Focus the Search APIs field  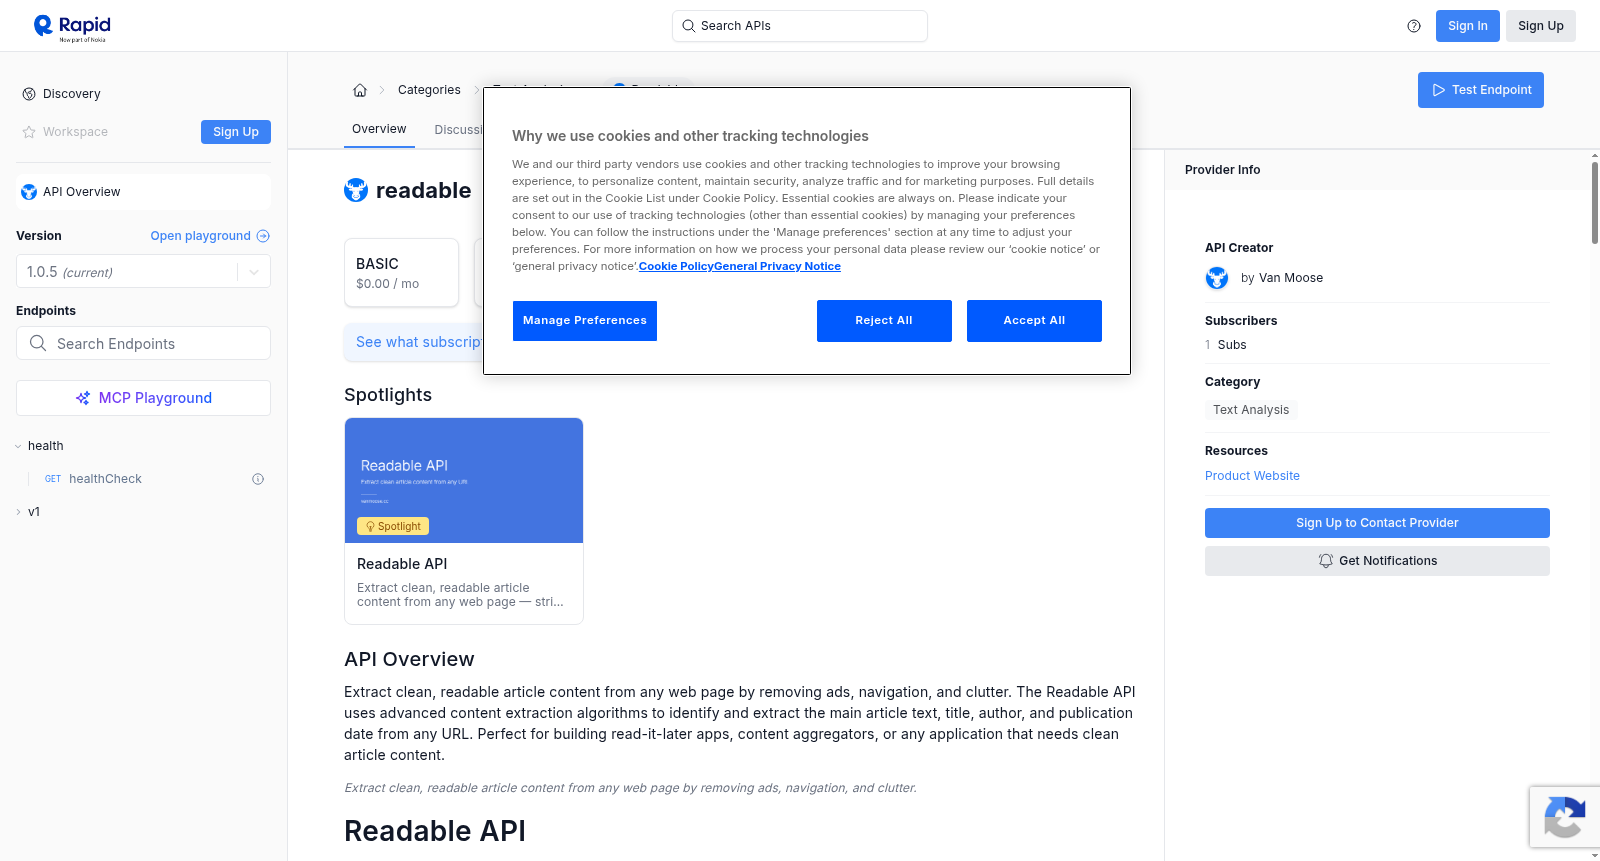(x=800, y=26)
